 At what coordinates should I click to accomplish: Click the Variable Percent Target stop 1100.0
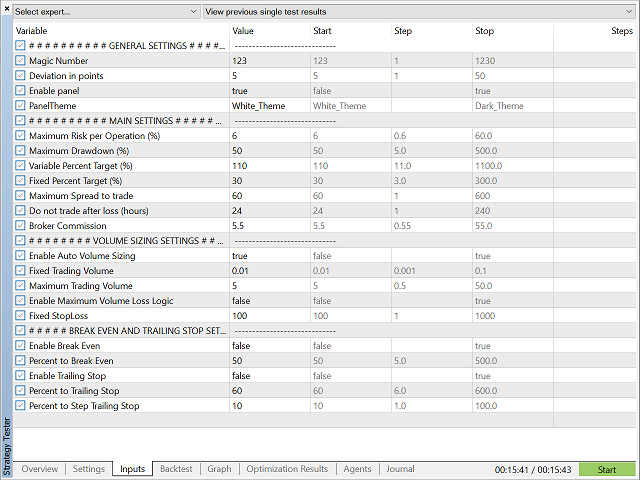[x=488, y=166]
